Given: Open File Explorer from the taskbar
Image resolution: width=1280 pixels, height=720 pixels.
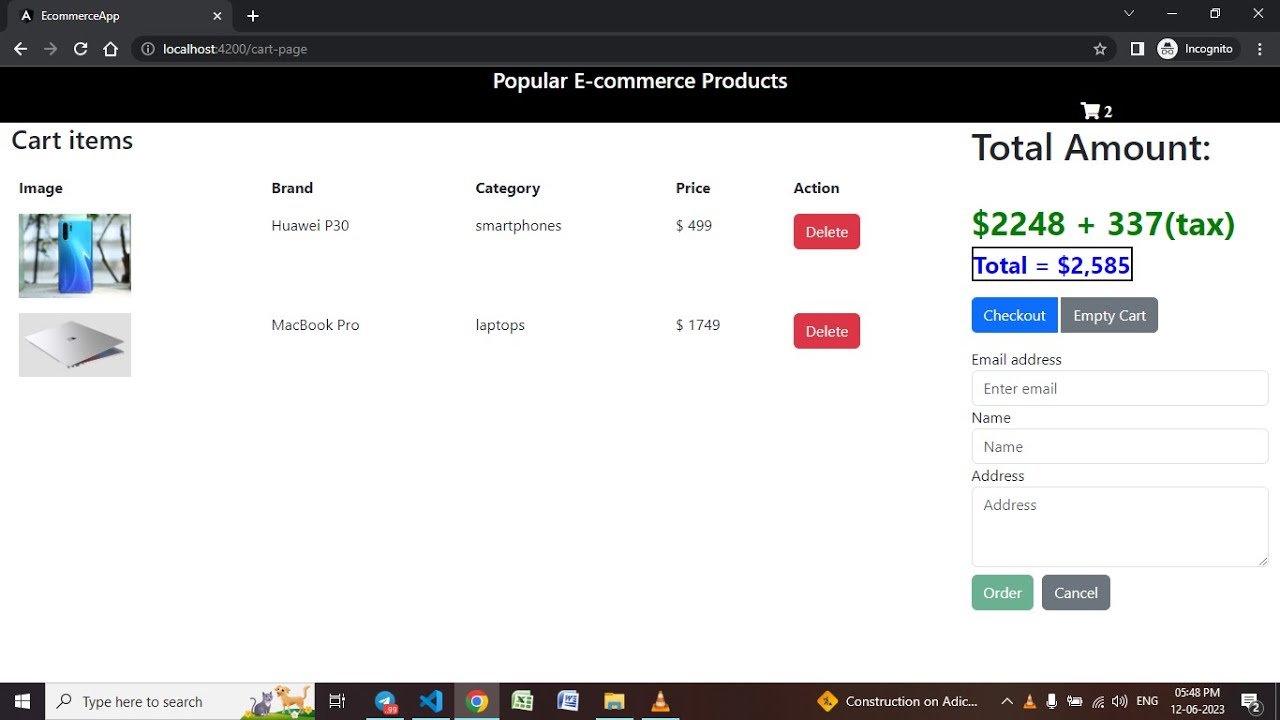Looking at the screenshot, I should [614, 701].
